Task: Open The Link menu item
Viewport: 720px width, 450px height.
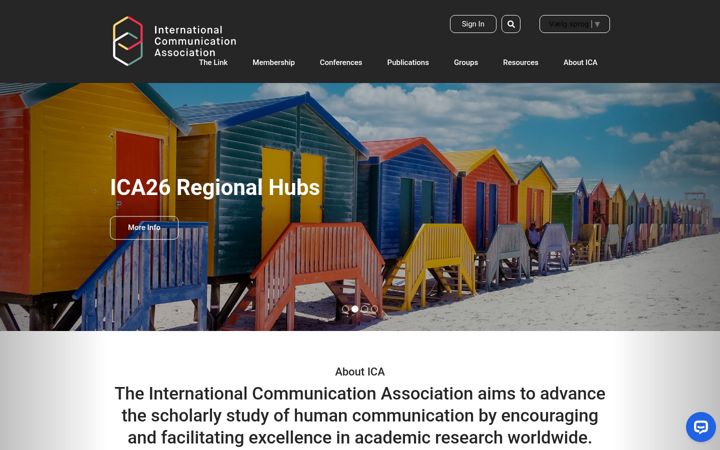Action: pyautogui.click(x=213, y=62)
